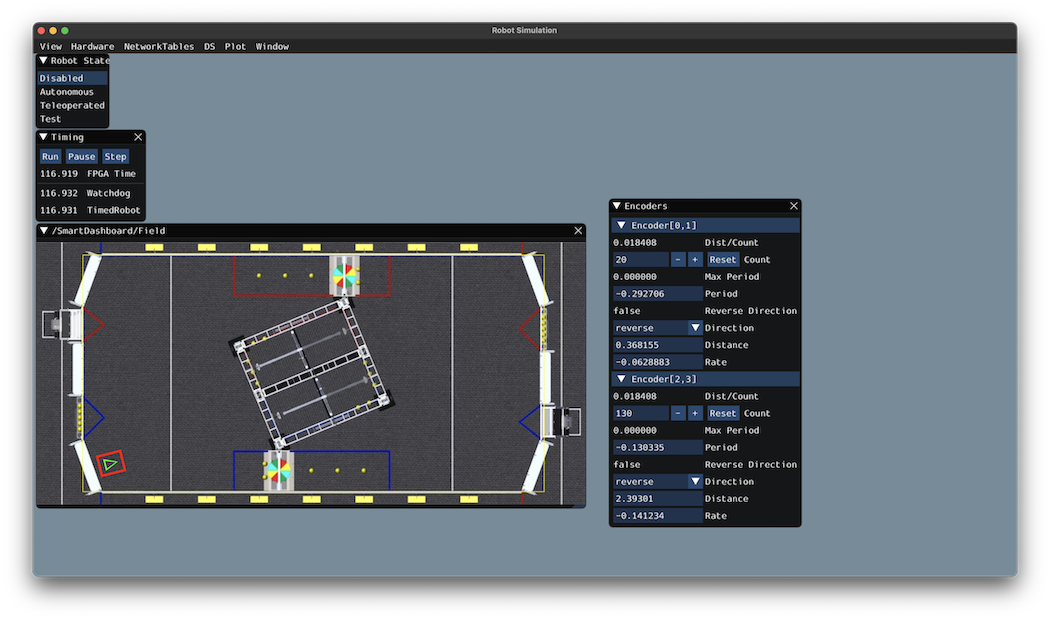Close the SmartDashboard Field window

578,231
